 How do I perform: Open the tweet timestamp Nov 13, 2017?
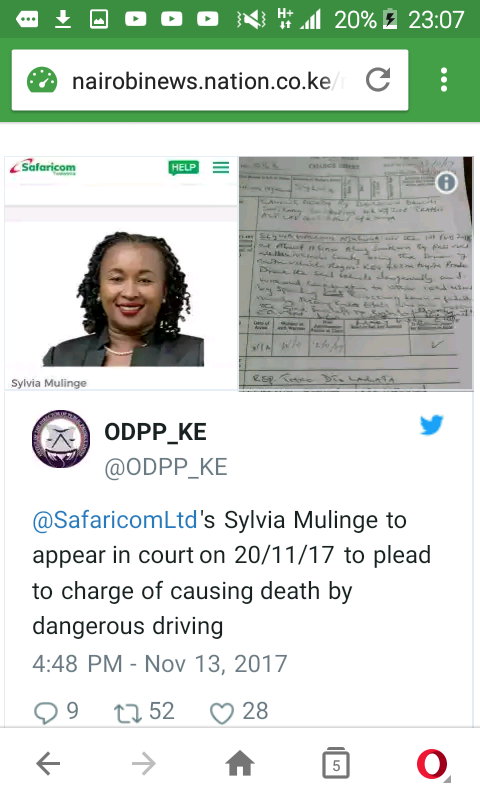tap(160, 664)
